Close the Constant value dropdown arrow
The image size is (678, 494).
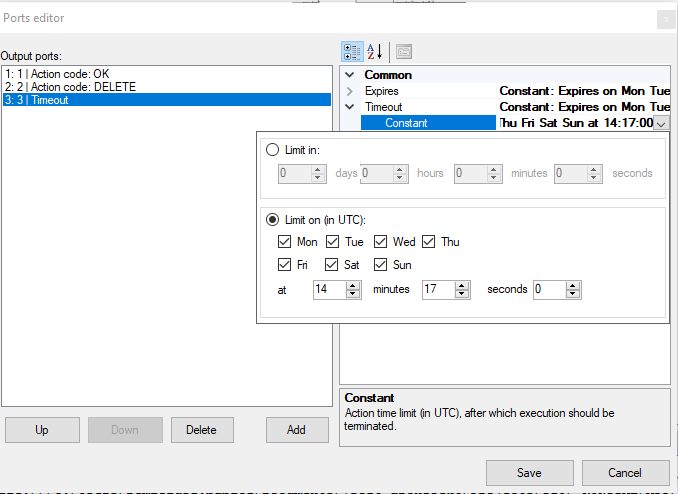pyautogui.click(x=661, y=123)
